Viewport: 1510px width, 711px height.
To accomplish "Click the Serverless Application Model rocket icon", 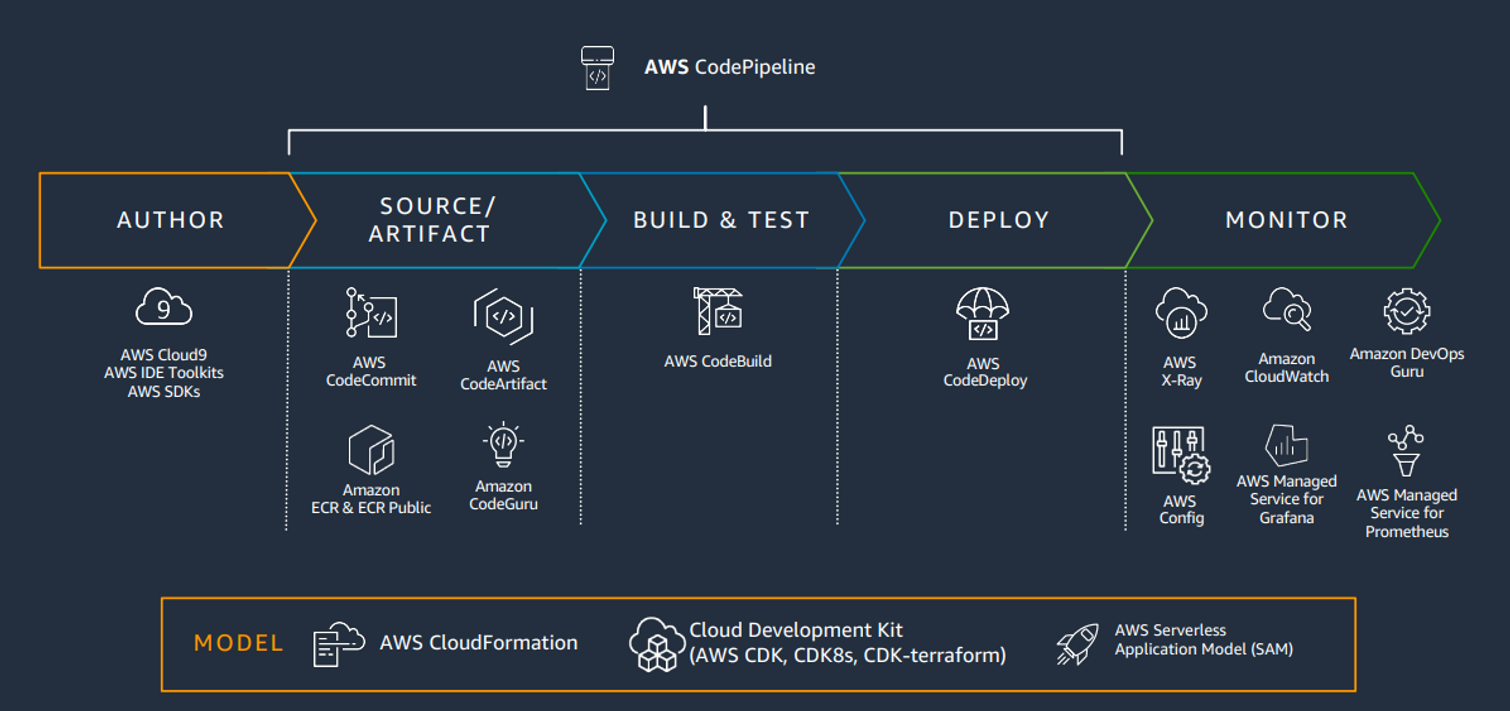I will click(x=1077, y=643).
